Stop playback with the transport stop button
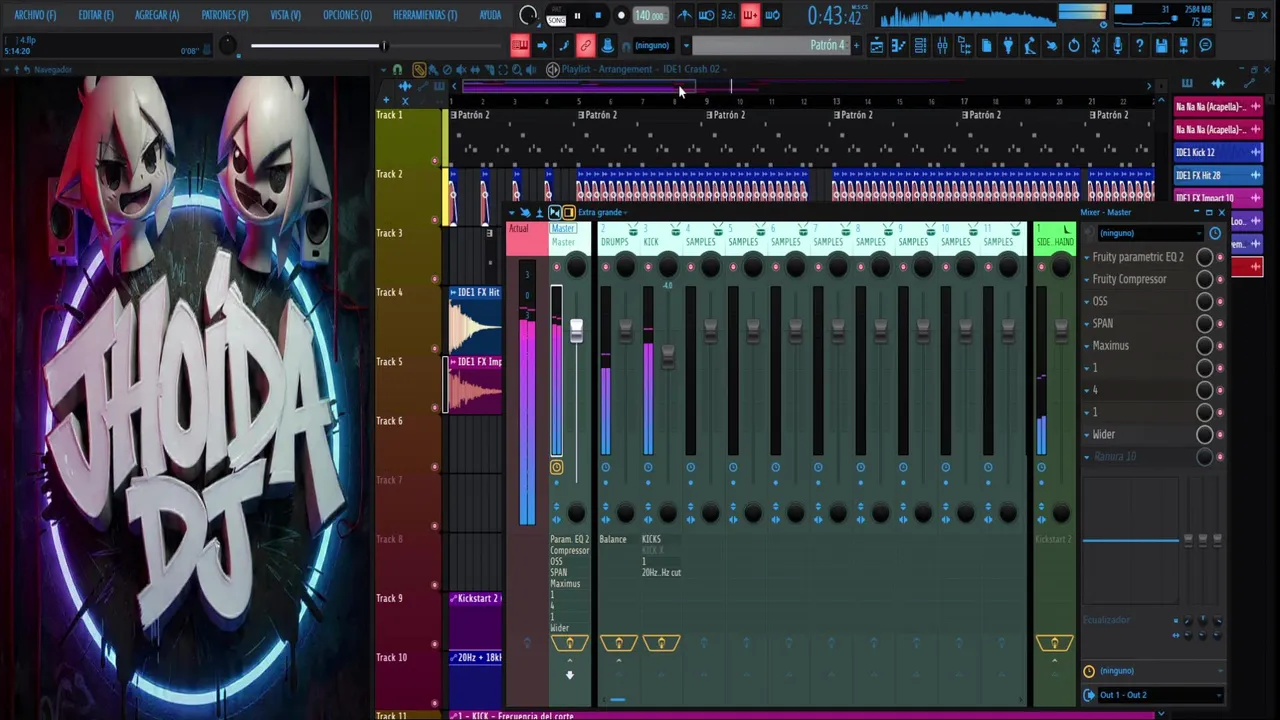This screenshot has height=720, width=1280. click(598, 15)
